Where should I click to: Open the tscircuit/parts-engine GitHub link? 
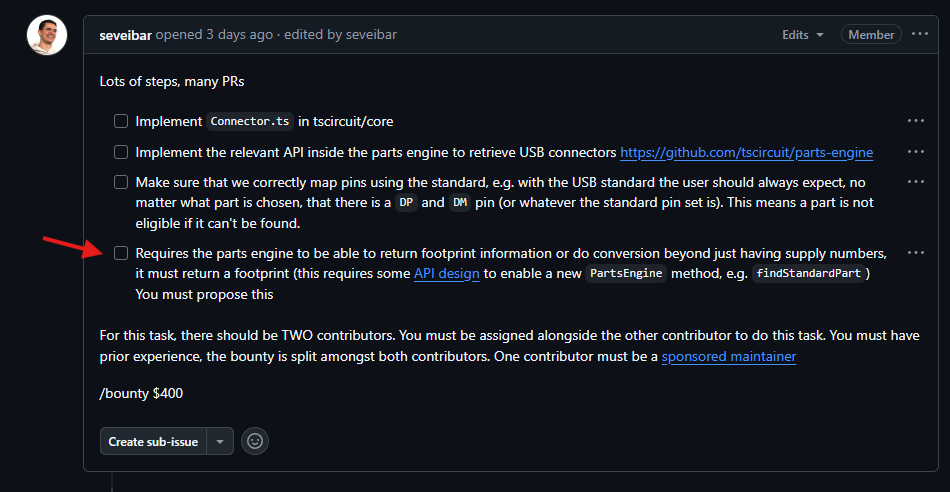point(746,153)
